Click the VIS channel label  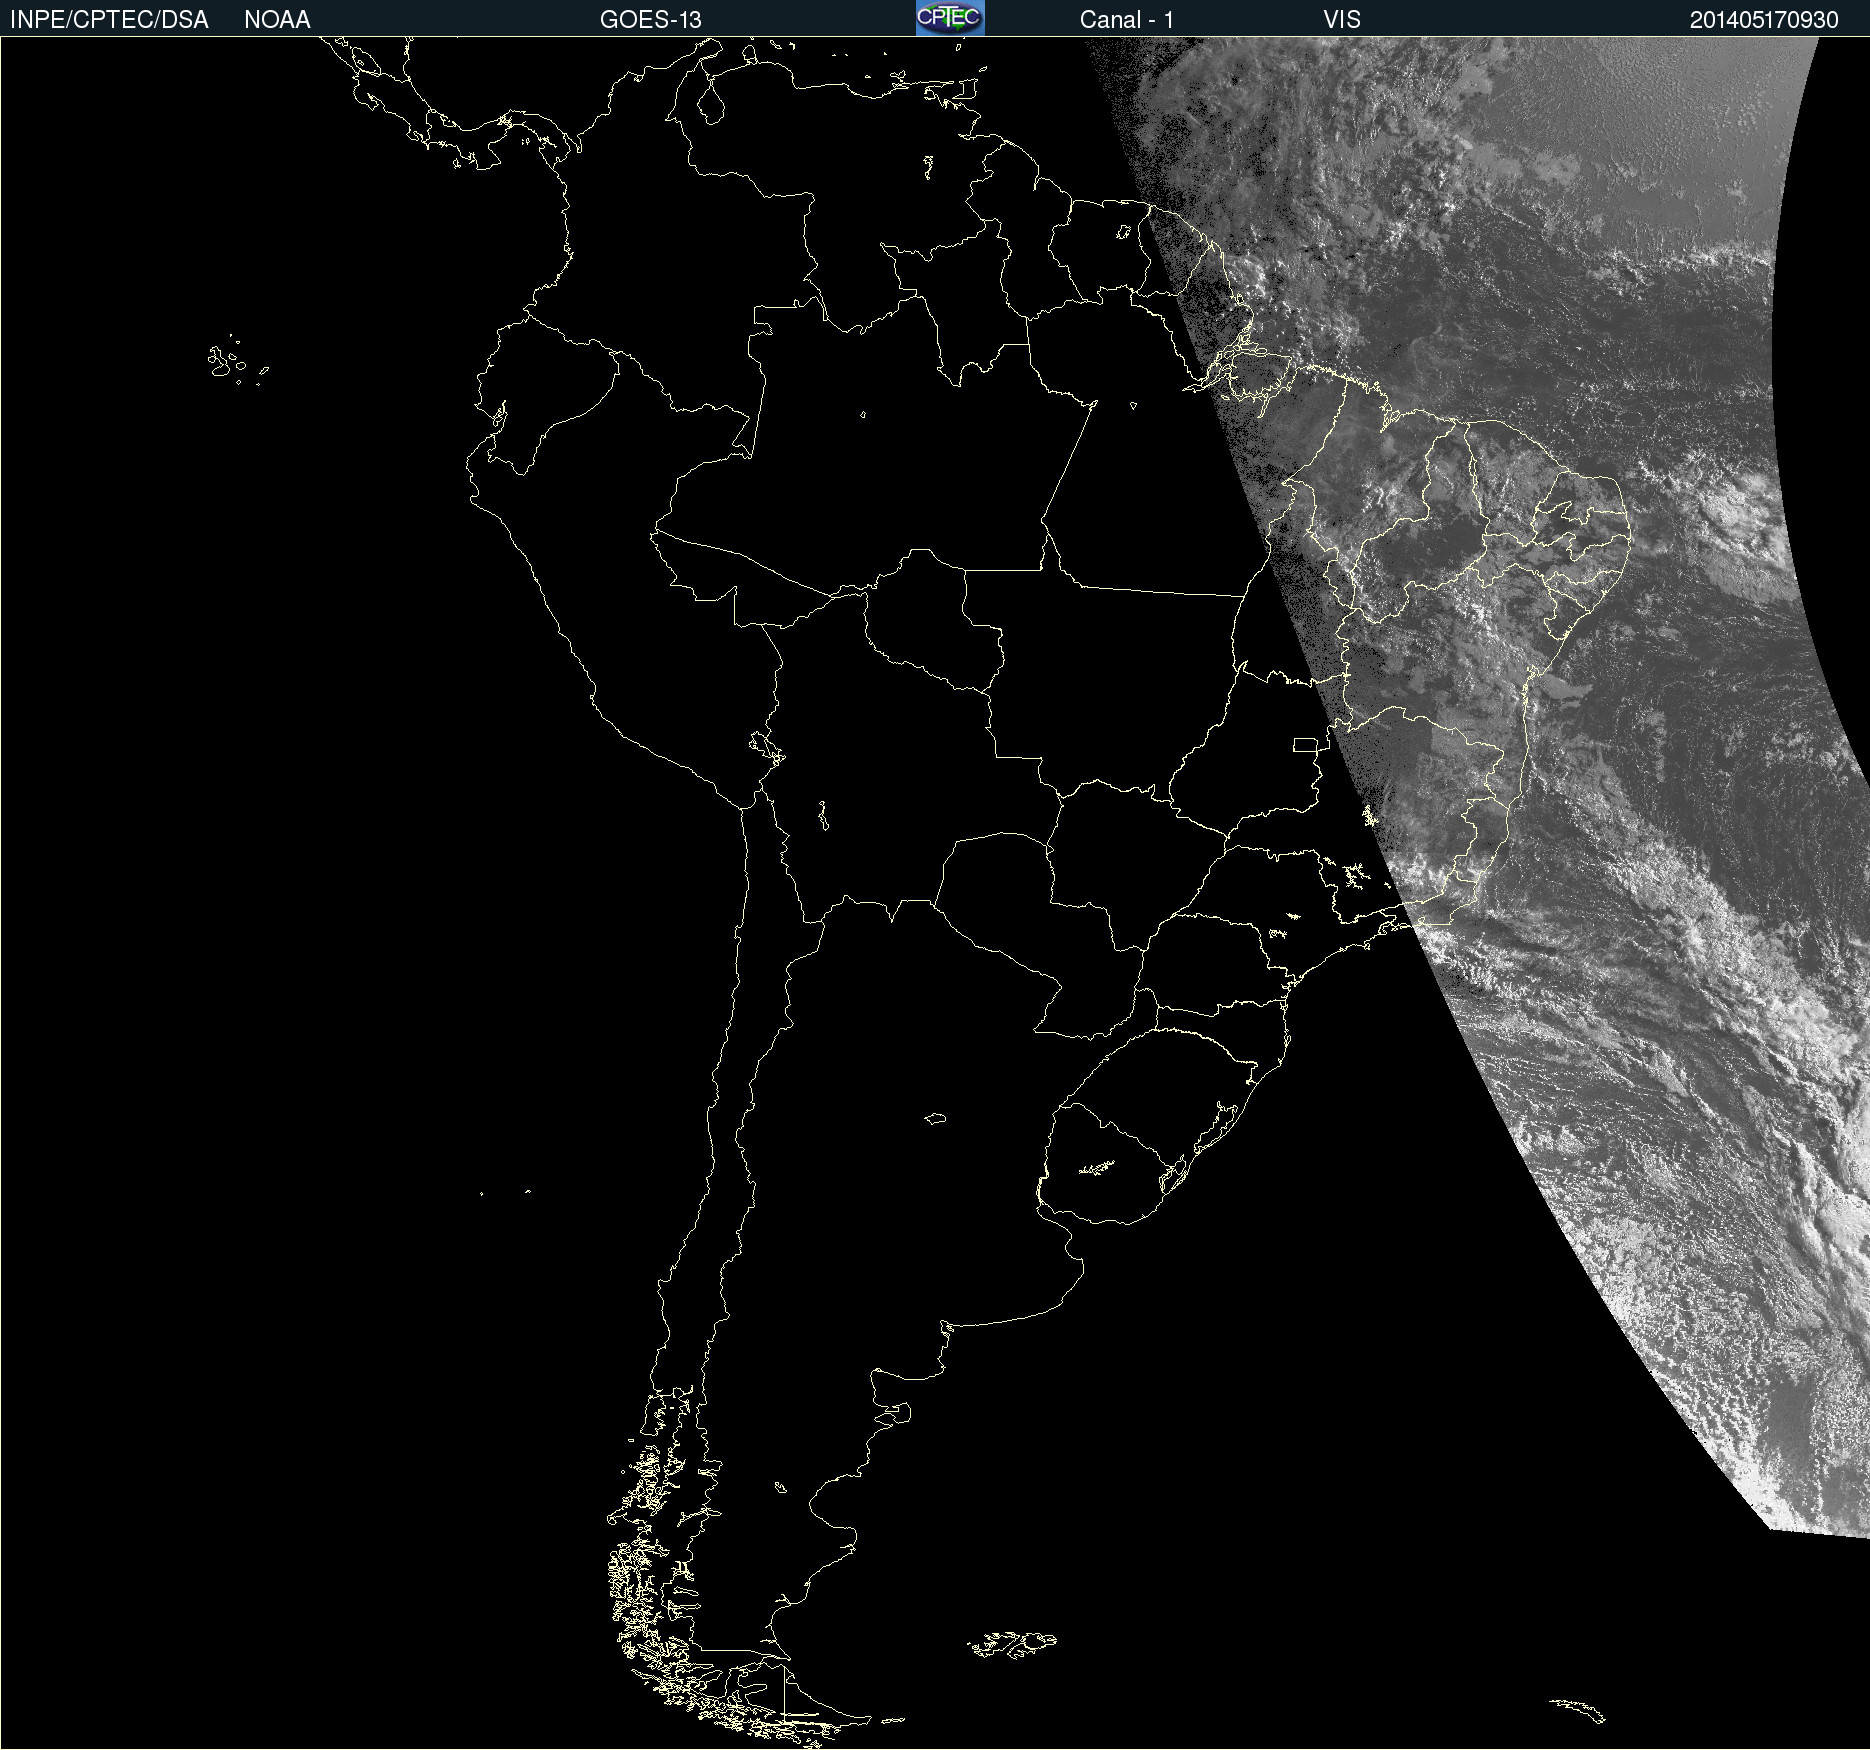[1342, 20]
